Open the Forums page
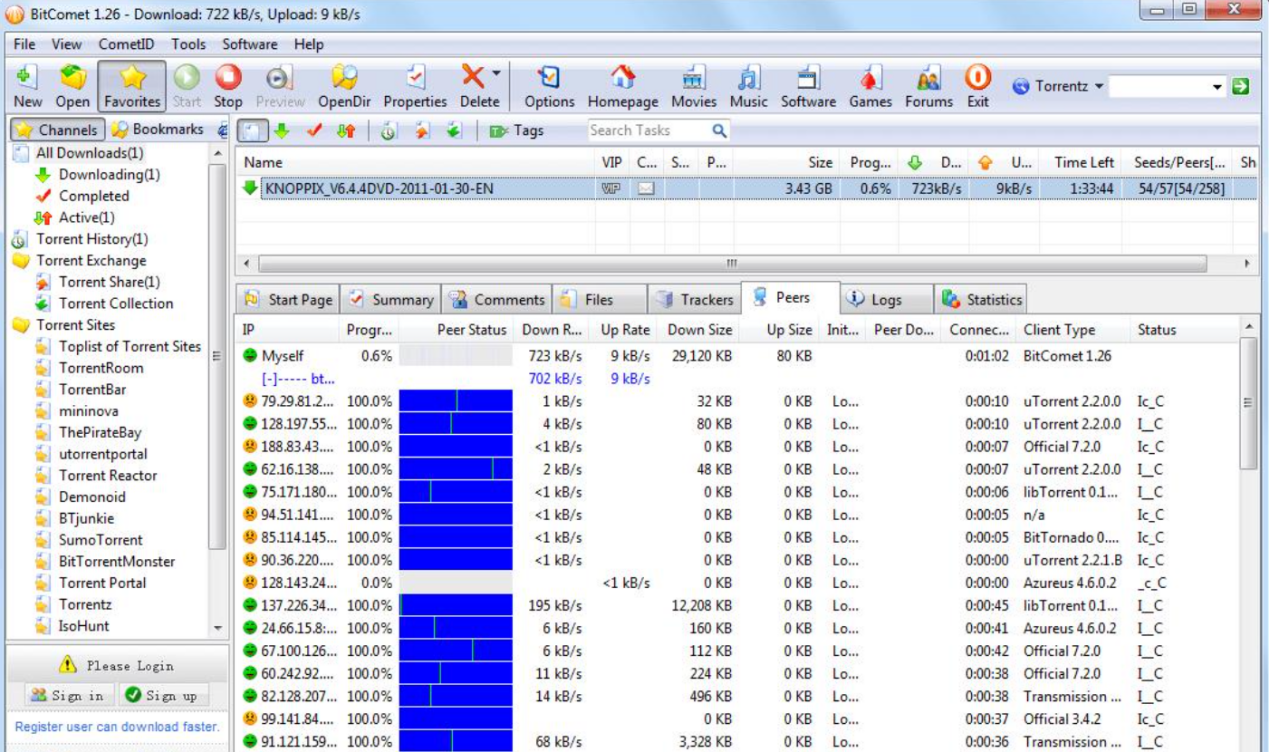The width and height of the screenshot is (1269, 752). pyautogui.click(x=929, y=86)
